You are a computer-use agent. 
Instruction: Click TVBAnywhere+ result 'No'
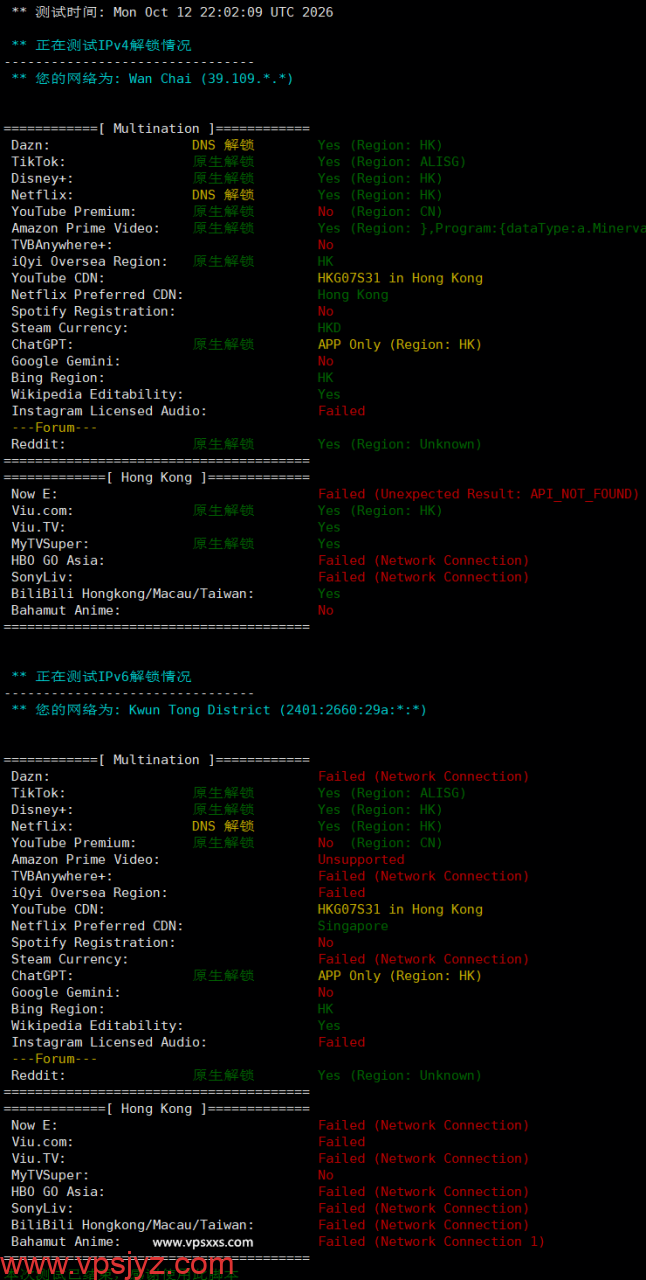point(326,244)
